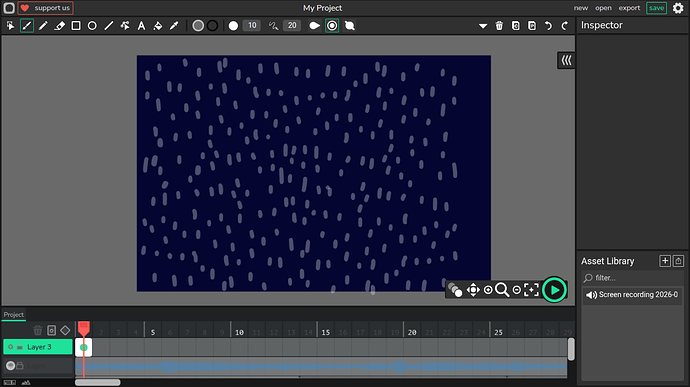Click export in the top menu
690x387 pixels.
pyautogui.click(x=629, y=7)
